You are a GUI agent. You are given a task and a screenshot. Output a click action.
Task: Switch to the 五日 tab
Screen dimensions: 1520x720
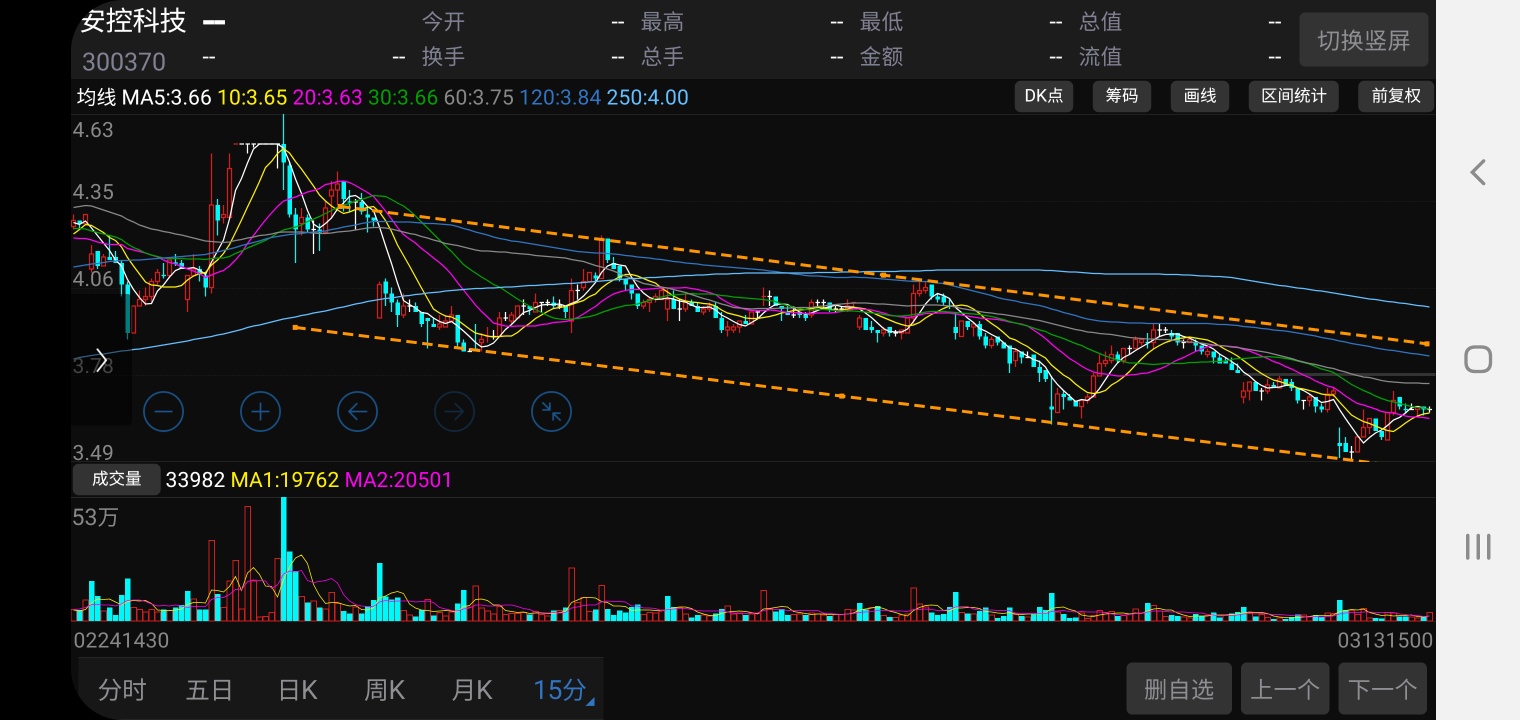pos(210,690)
